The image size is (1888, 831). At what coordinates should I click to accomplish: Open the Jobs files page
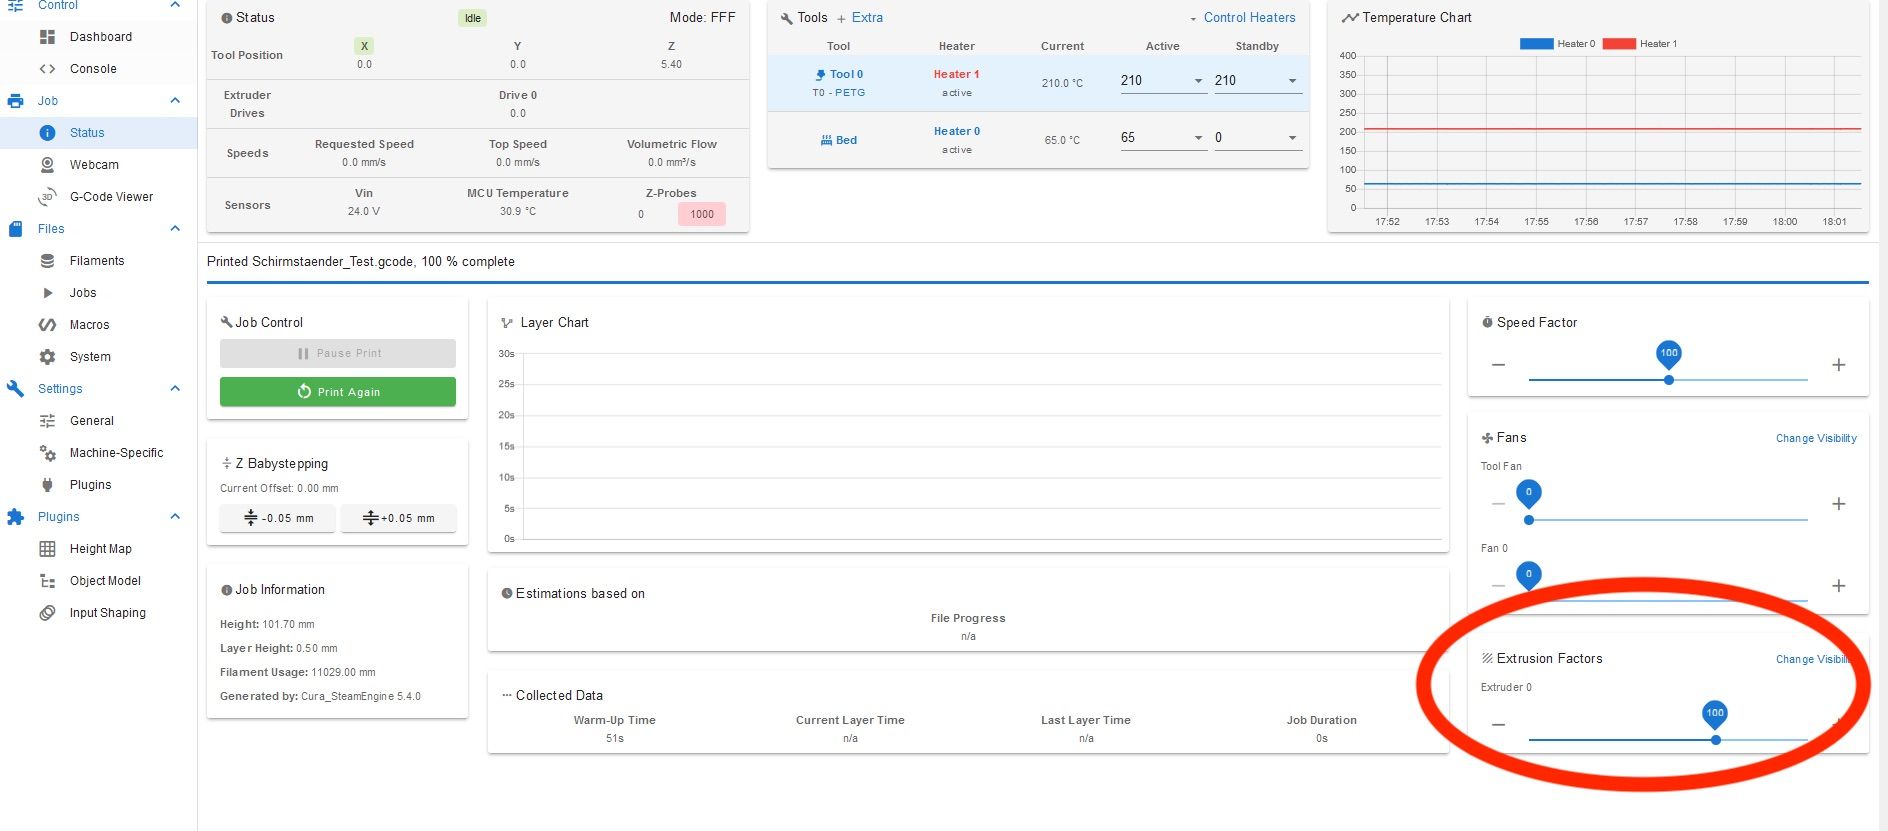(83, 293)
